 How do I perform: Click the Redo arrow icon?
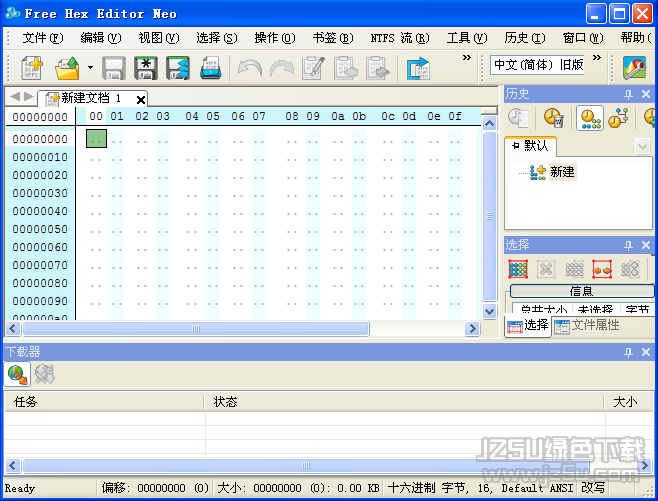282,68
